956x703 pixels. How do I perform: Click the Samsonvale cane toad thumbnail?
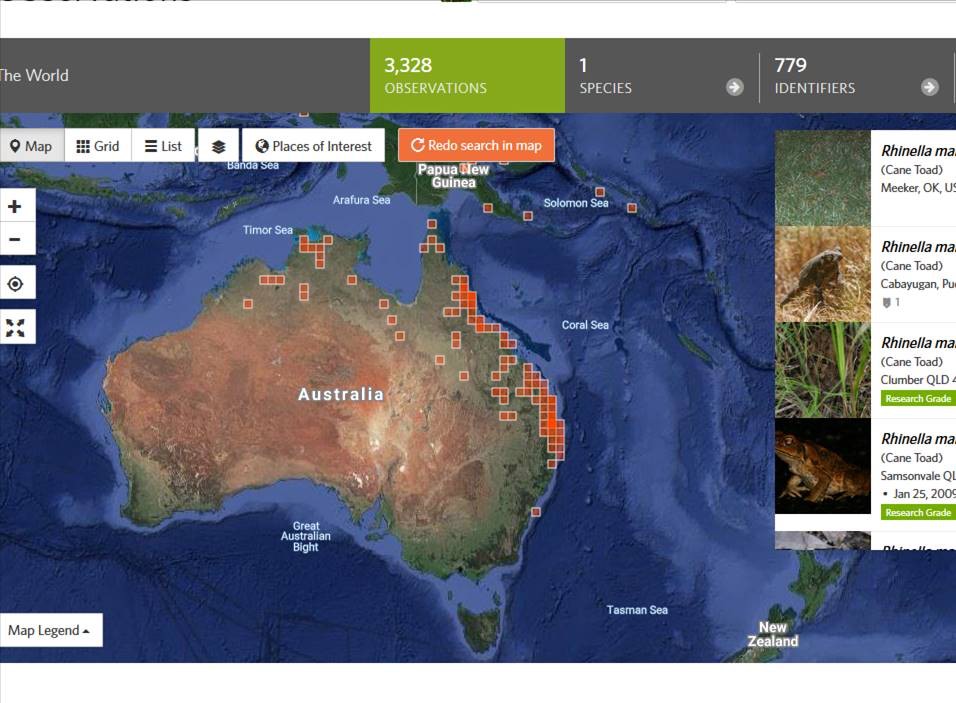(x=823, y=467)
